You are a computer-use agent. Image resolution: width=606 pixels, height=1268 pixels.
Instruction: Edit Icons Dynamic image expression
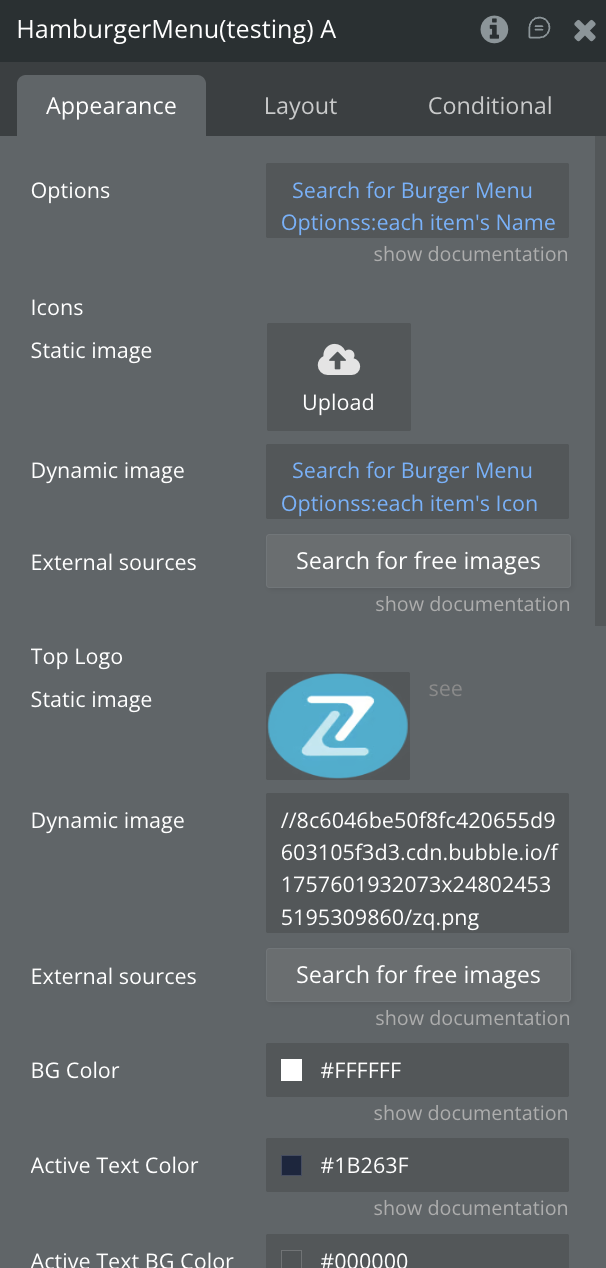pos(417,487)
